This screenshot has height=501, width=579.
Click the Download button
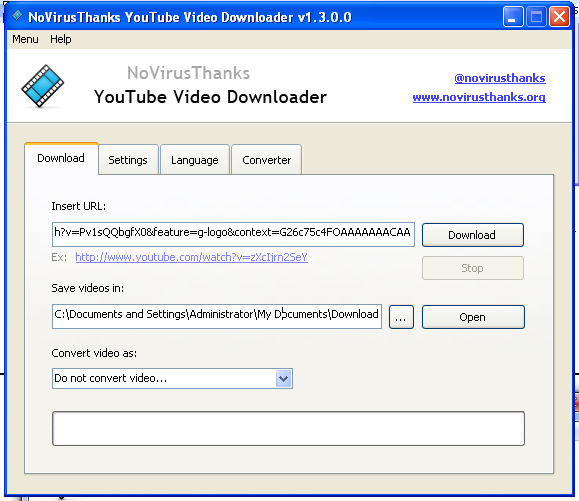[472, 235]
